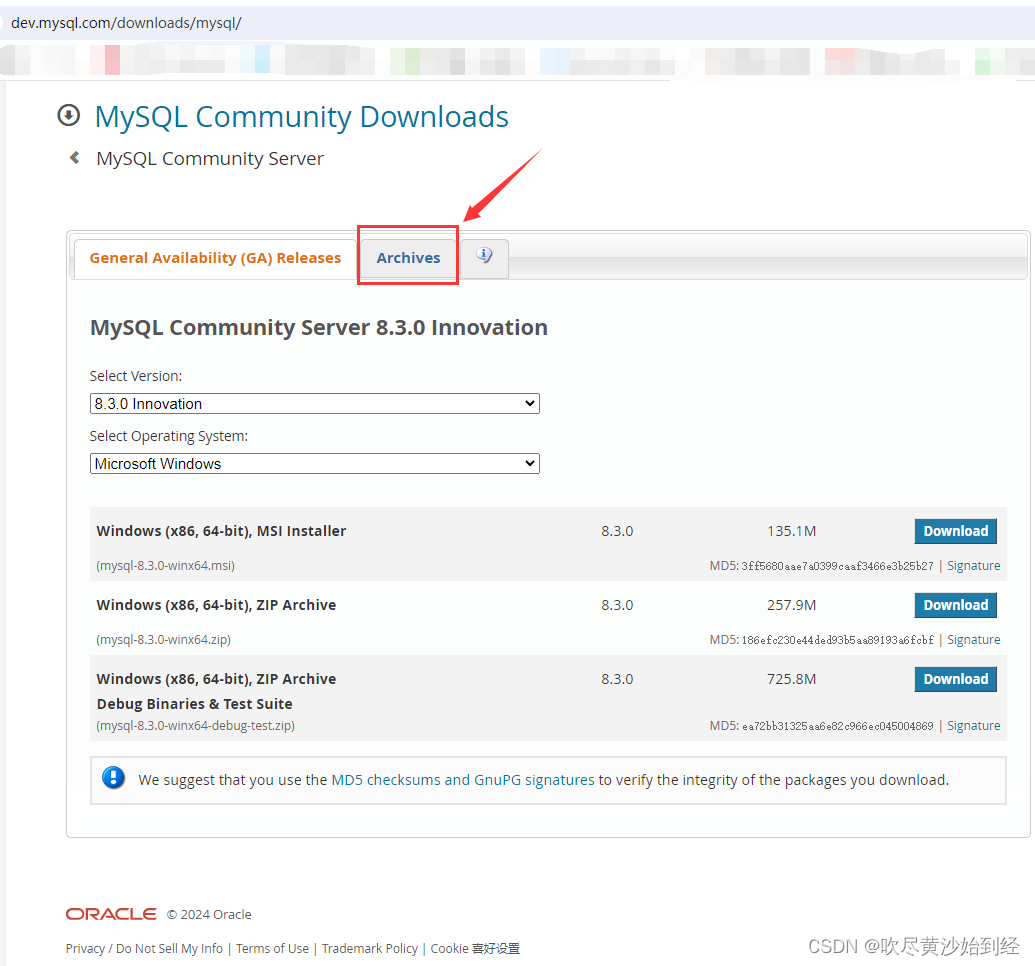
Task: Open Signature link for mysql-8.3.0-winx64.msi
Action: 974,566
